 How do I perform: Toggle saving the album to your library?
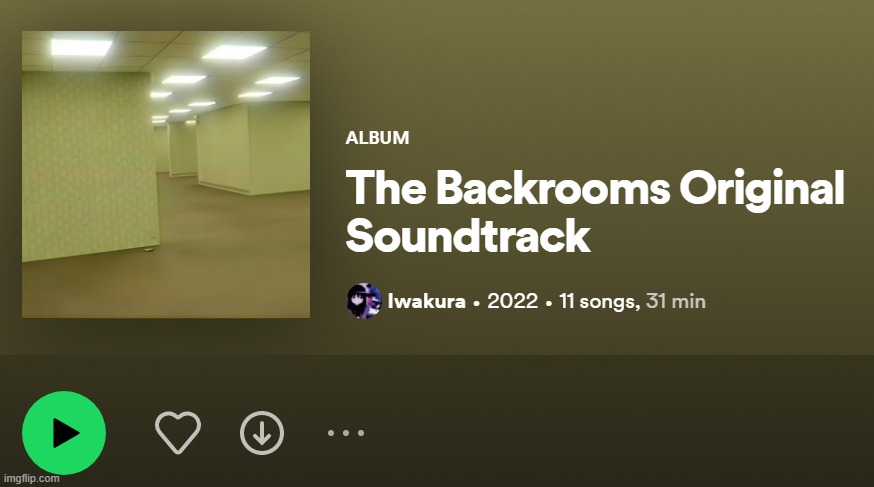pyautogui.click(x=178, y=432)
